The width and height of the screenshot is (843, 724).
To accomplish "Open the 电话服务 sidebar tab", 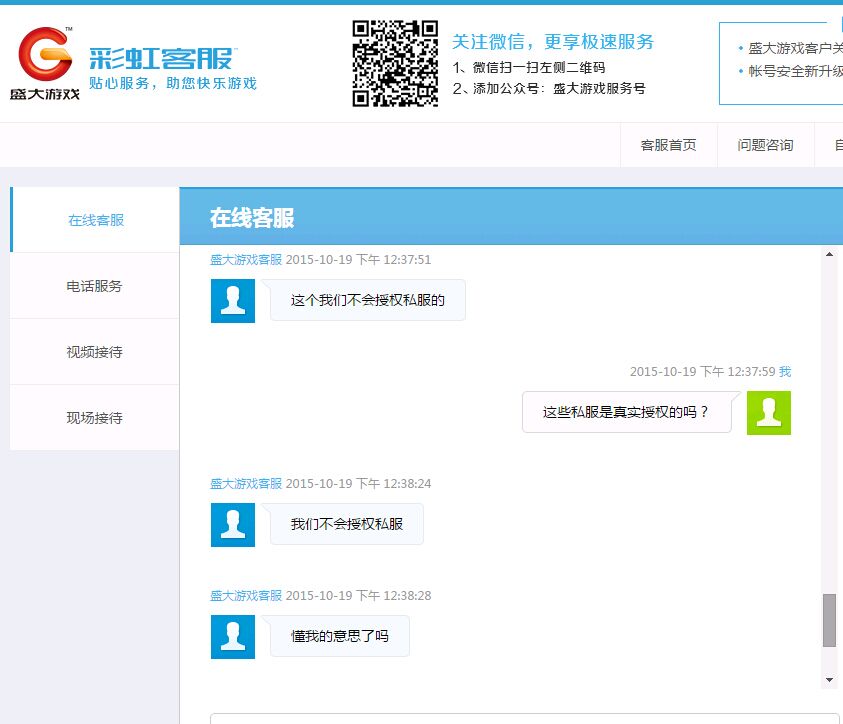I will [95, 286].
